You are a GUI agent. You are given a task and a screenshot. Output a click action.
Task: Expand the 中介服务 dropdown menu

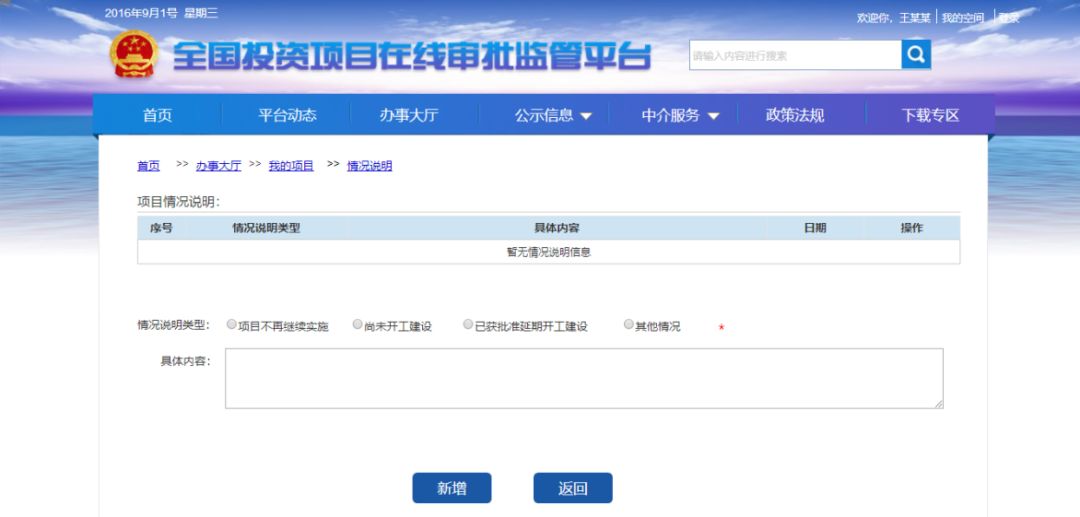[680, 115]
